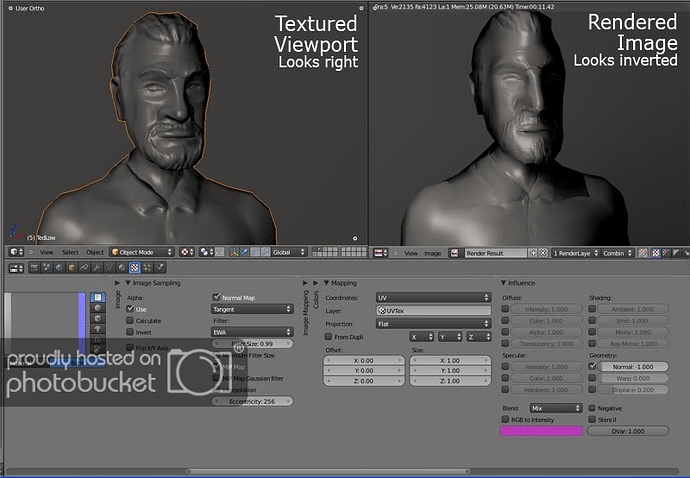Click the Eccentricity 256 field
690x478 pixels.
pyautogui.click(x=252, y=401)
